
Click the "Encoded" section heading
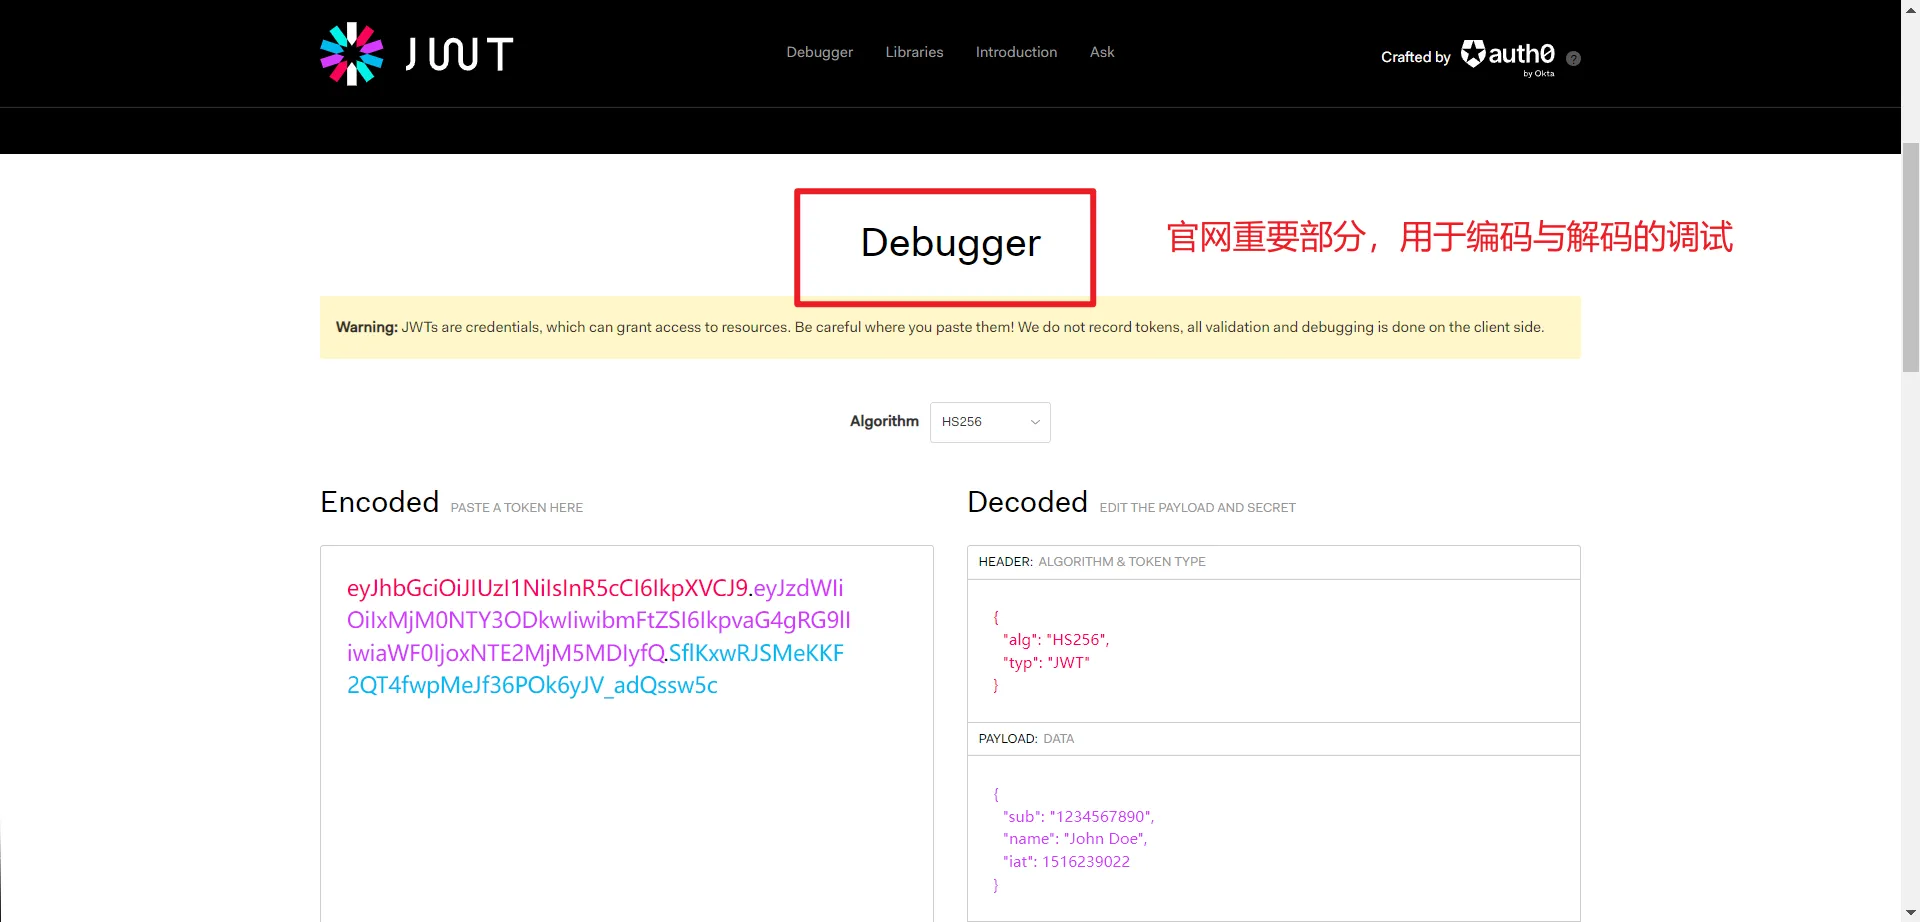point(379,502)
